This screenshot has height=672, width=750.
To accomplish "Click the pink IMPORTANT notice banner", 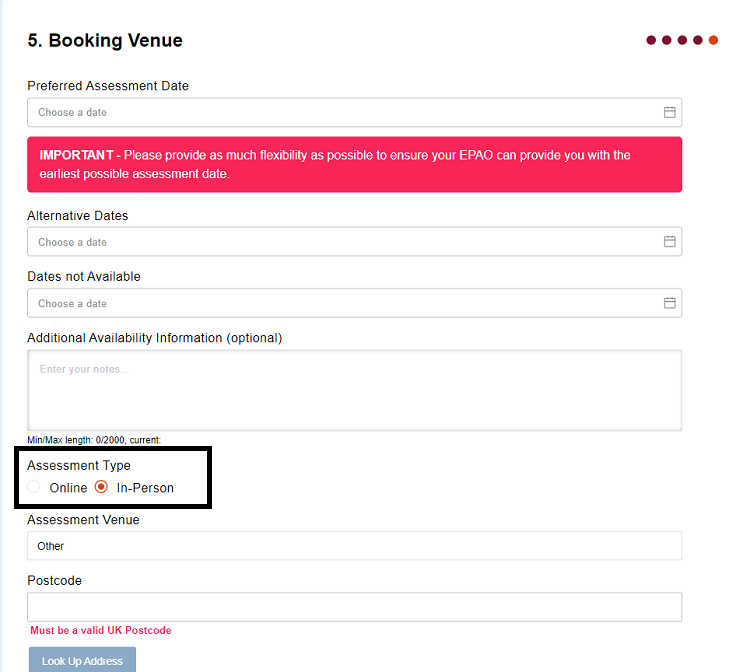I will (354, 164).
